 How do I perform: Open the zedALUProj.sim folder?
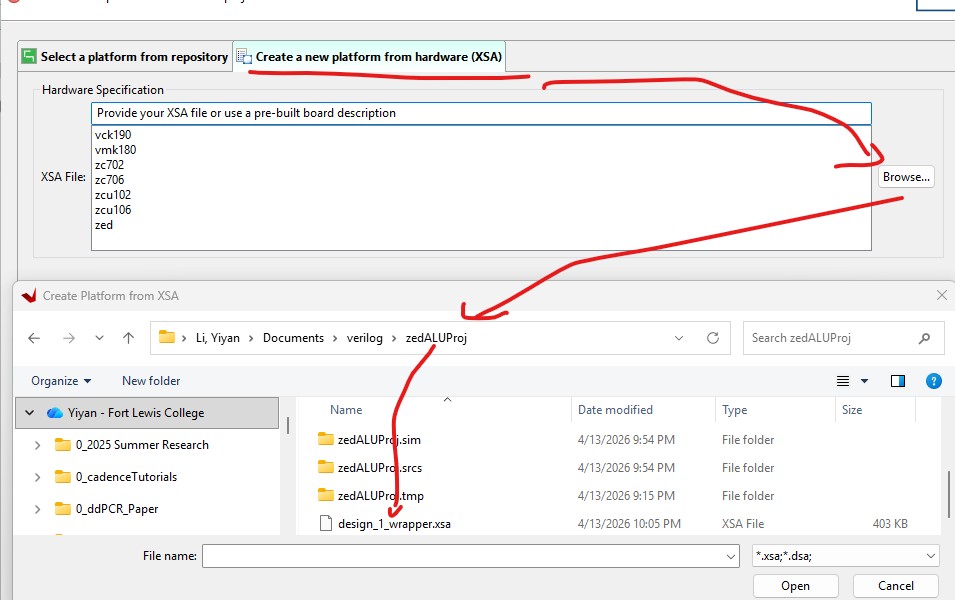point(379,439)
